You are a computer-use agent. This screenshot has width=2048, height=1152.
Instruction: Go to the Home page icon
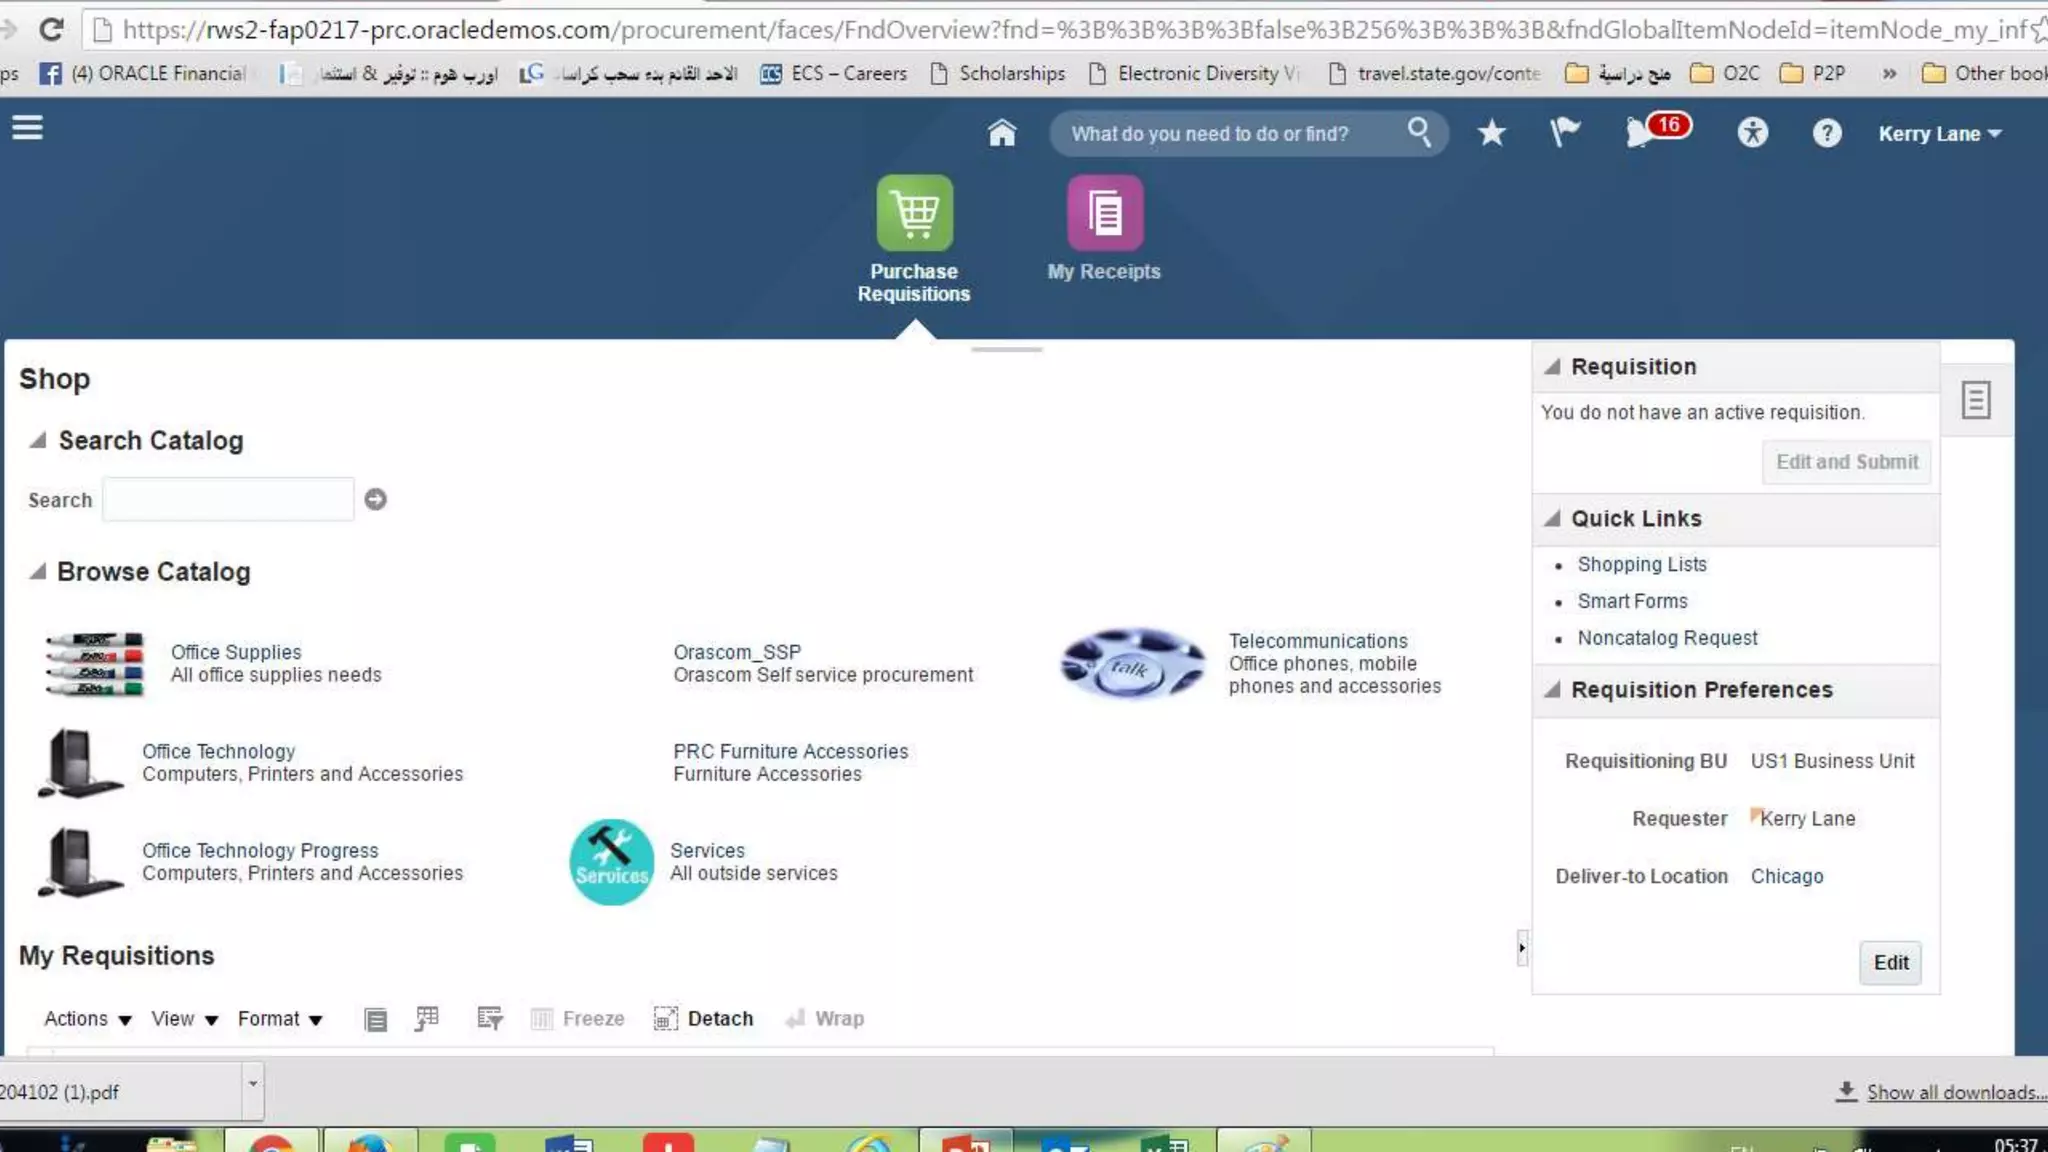1001,132
